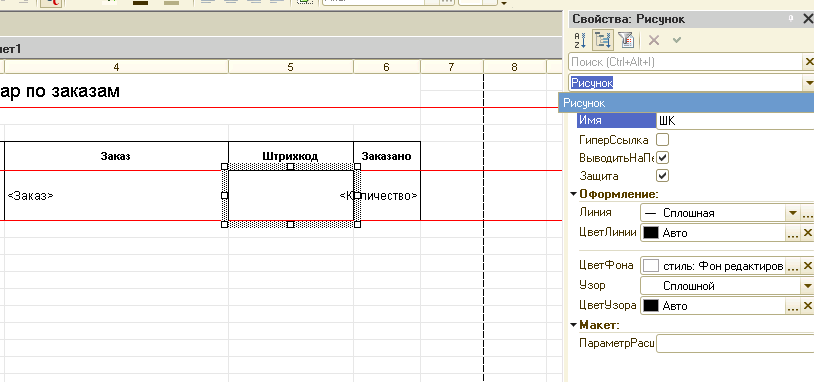This screenshot has height=382, width=814.
Task: Clear the ЦветУзора value with its X
Action: [x=808, y=306]
